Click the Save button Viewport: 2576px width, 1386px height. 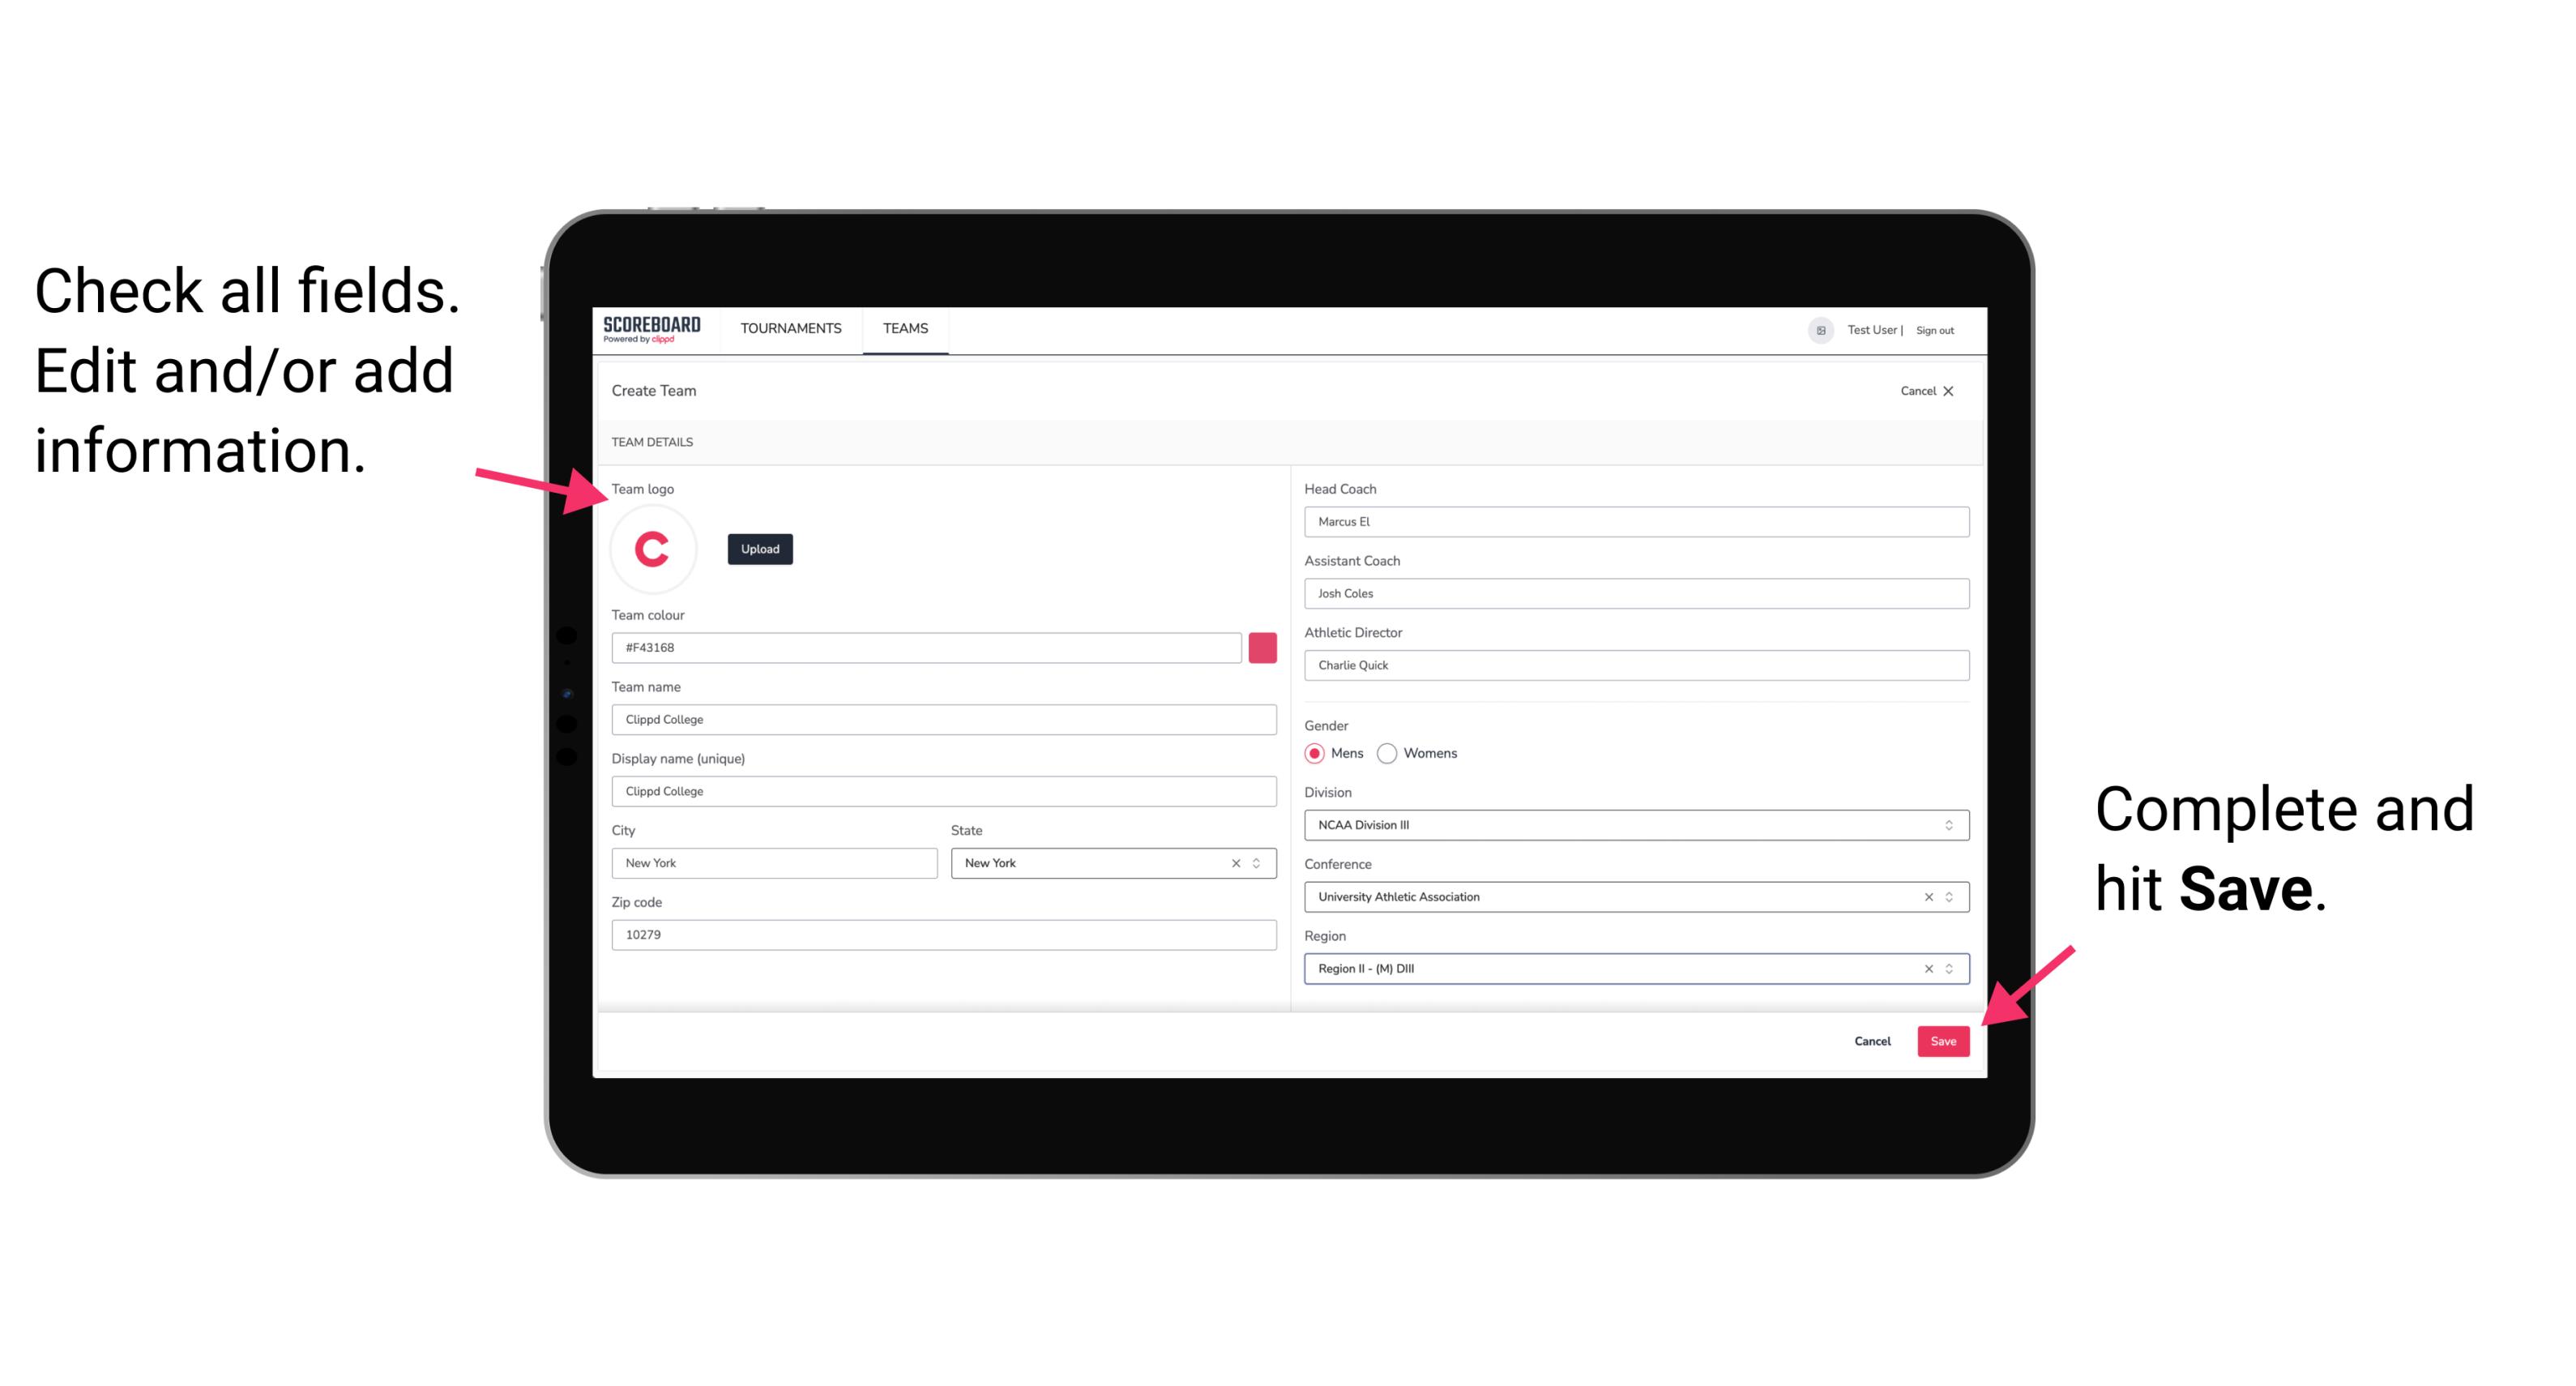pos(1945,1037)
